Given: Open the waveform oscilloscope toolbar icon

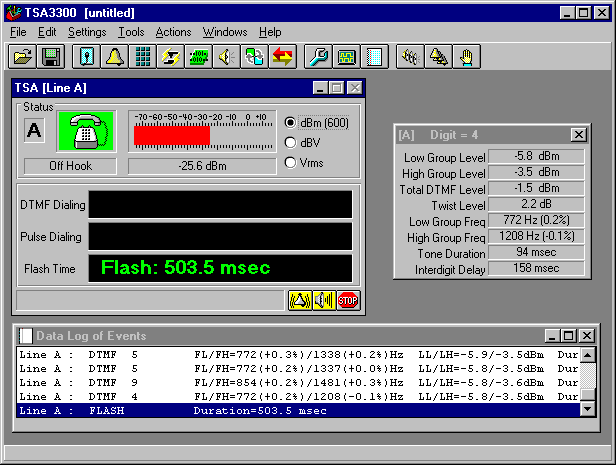Looking at the screenshot, I should click(346, 57).
